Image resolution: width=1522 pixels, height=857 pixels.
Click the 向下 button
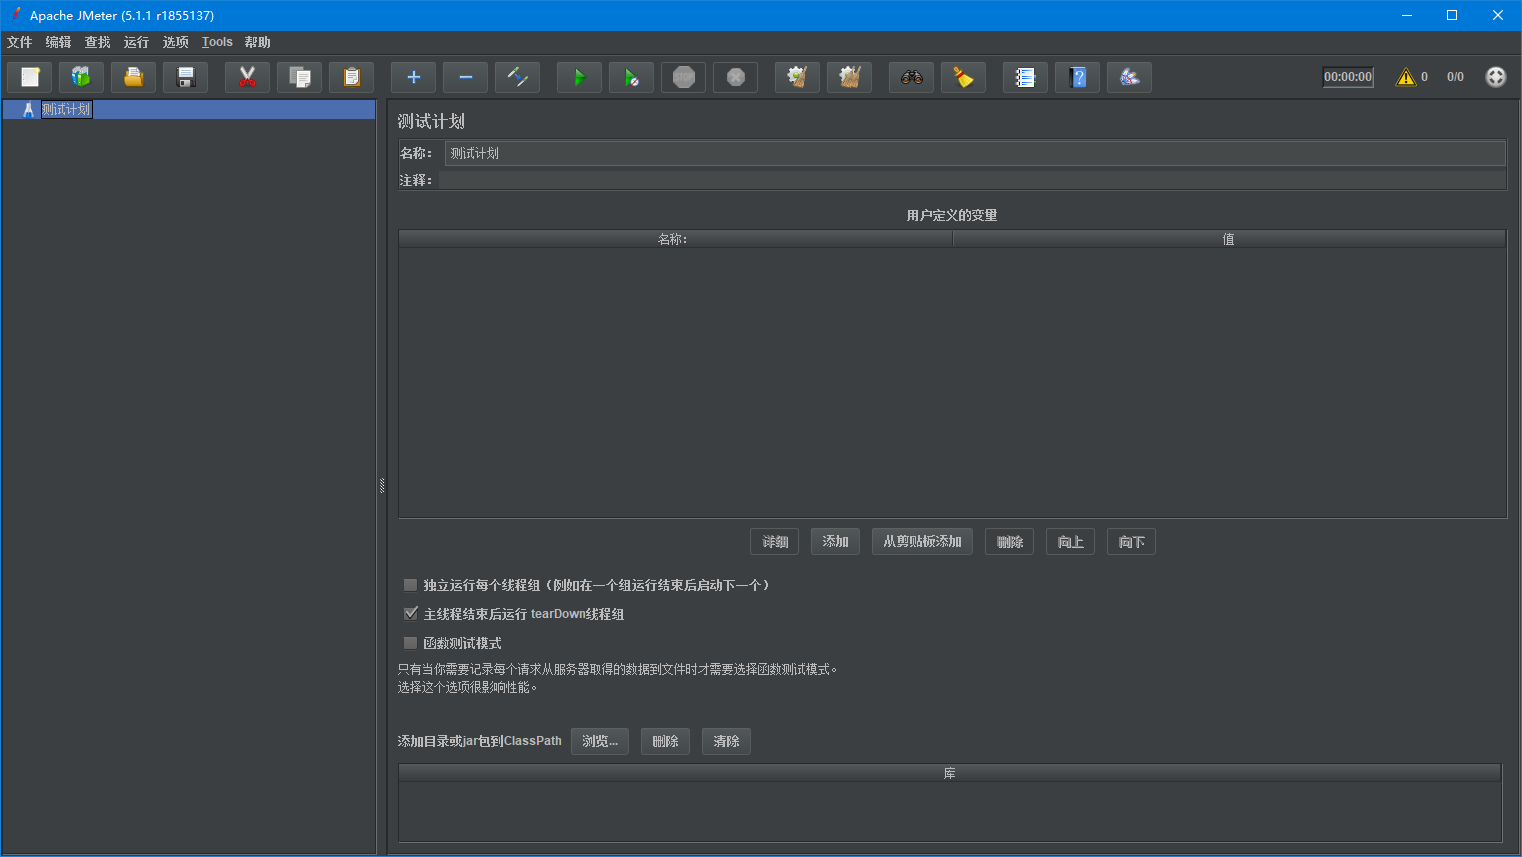click(x=1131, y=542)
